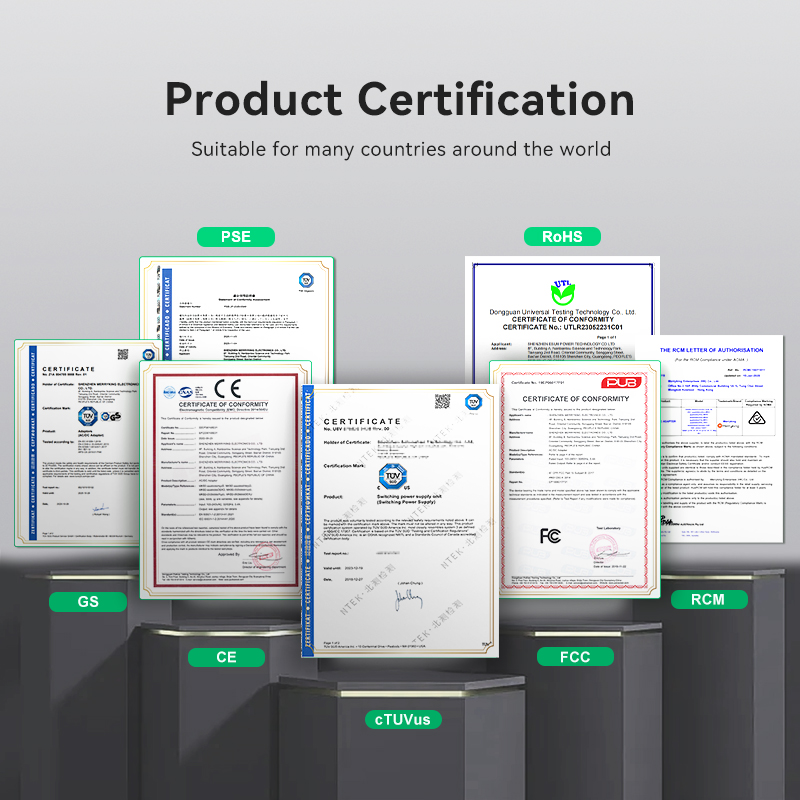The width and height of the screenshot is (800, 800).
Task: Click the QR code on GS certificate
Action: (x=123, y=354)
